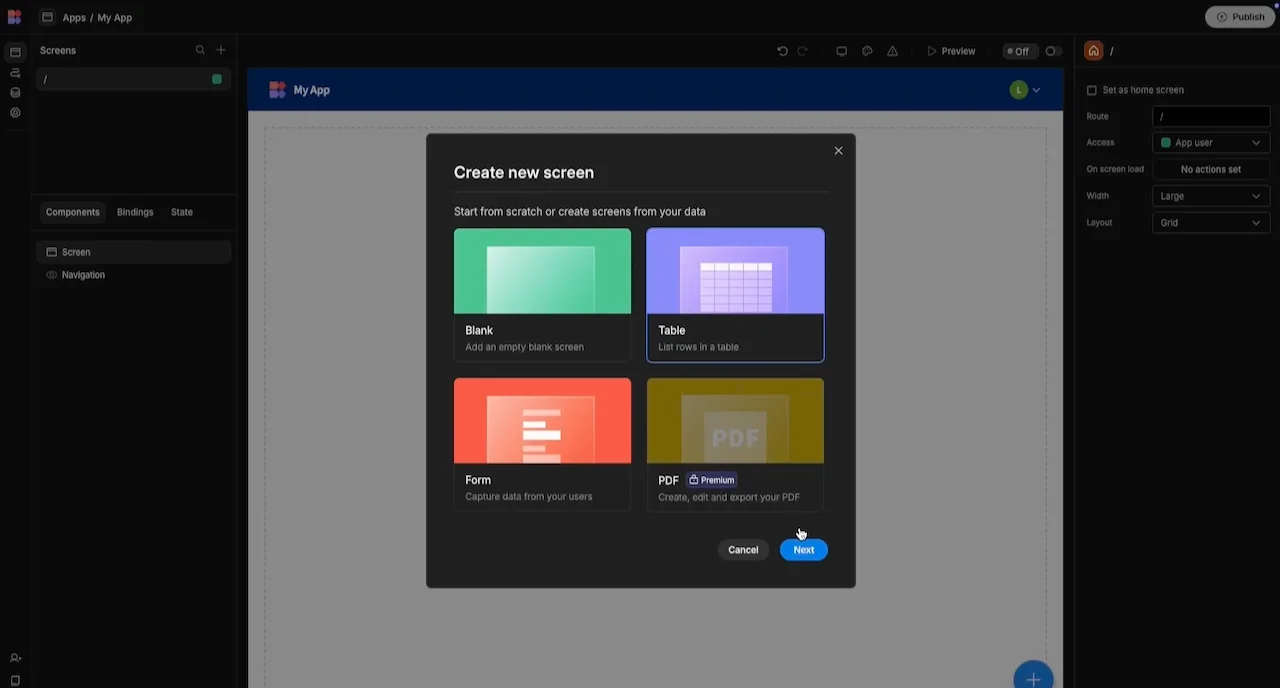
Task: Expand the Access App user dropdown
Action: tap(1211, 143)
